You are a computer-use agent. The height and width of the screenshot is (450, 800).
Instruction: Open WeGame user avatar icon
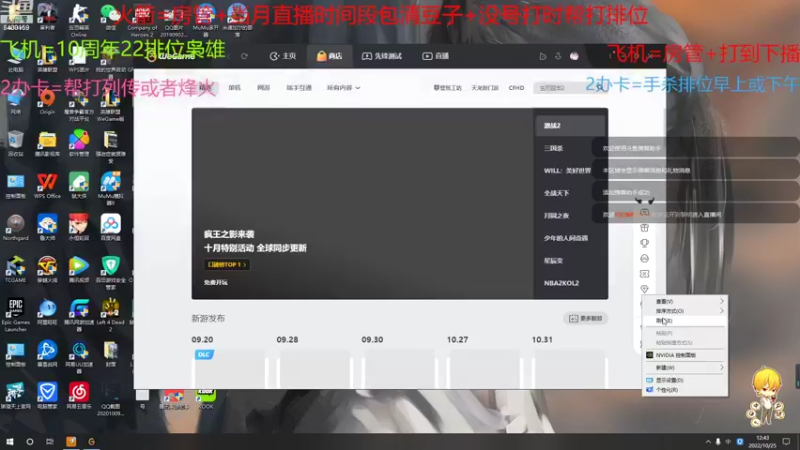click(574, 56)
